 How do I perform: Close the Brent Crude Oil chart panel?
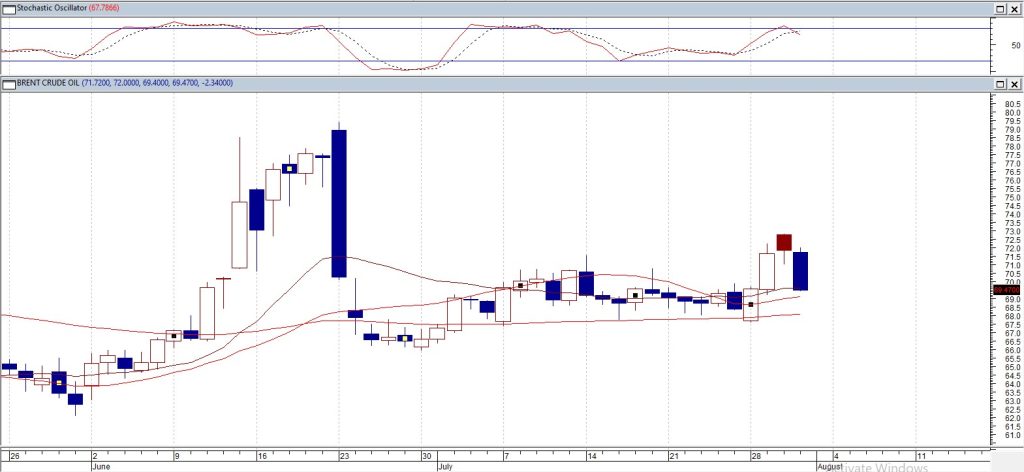pos(1014,83)
